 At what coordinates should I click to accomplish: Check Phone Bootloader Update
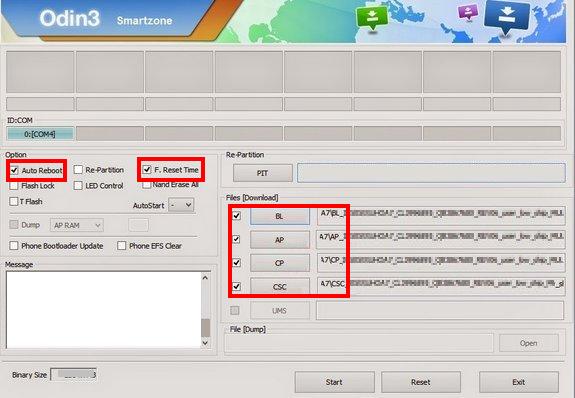click(14, 246)
